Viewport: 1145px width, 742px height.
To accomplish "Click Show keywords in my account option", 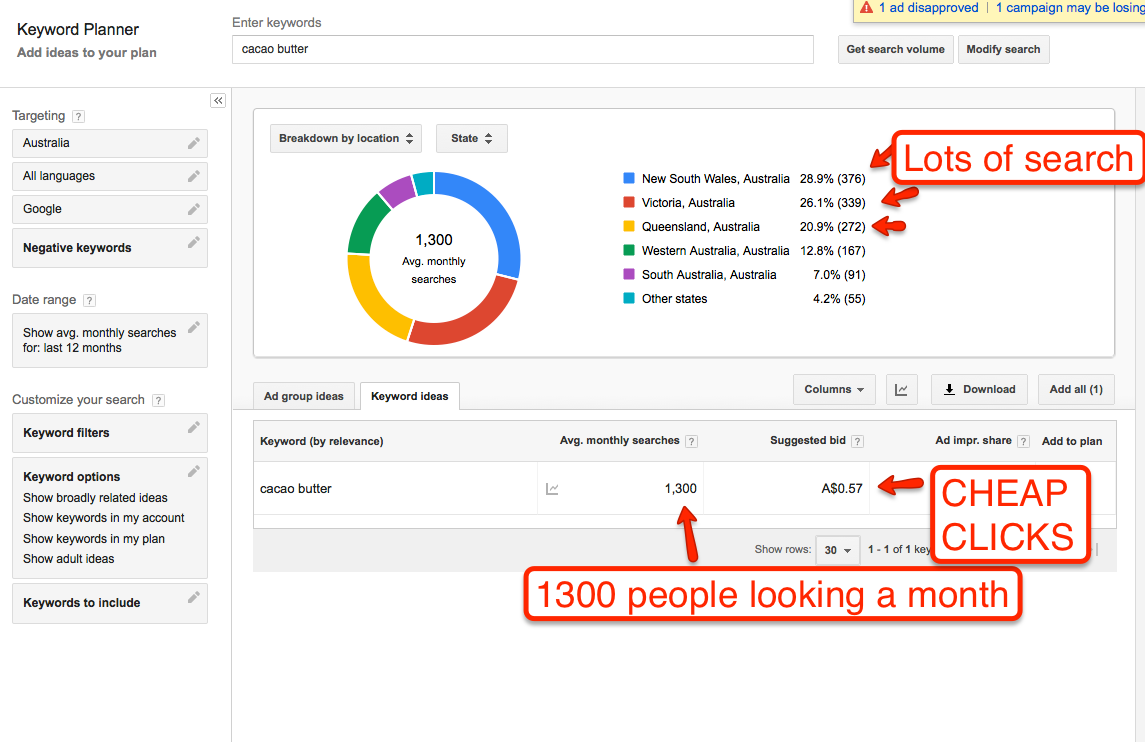I will point(104,518).
